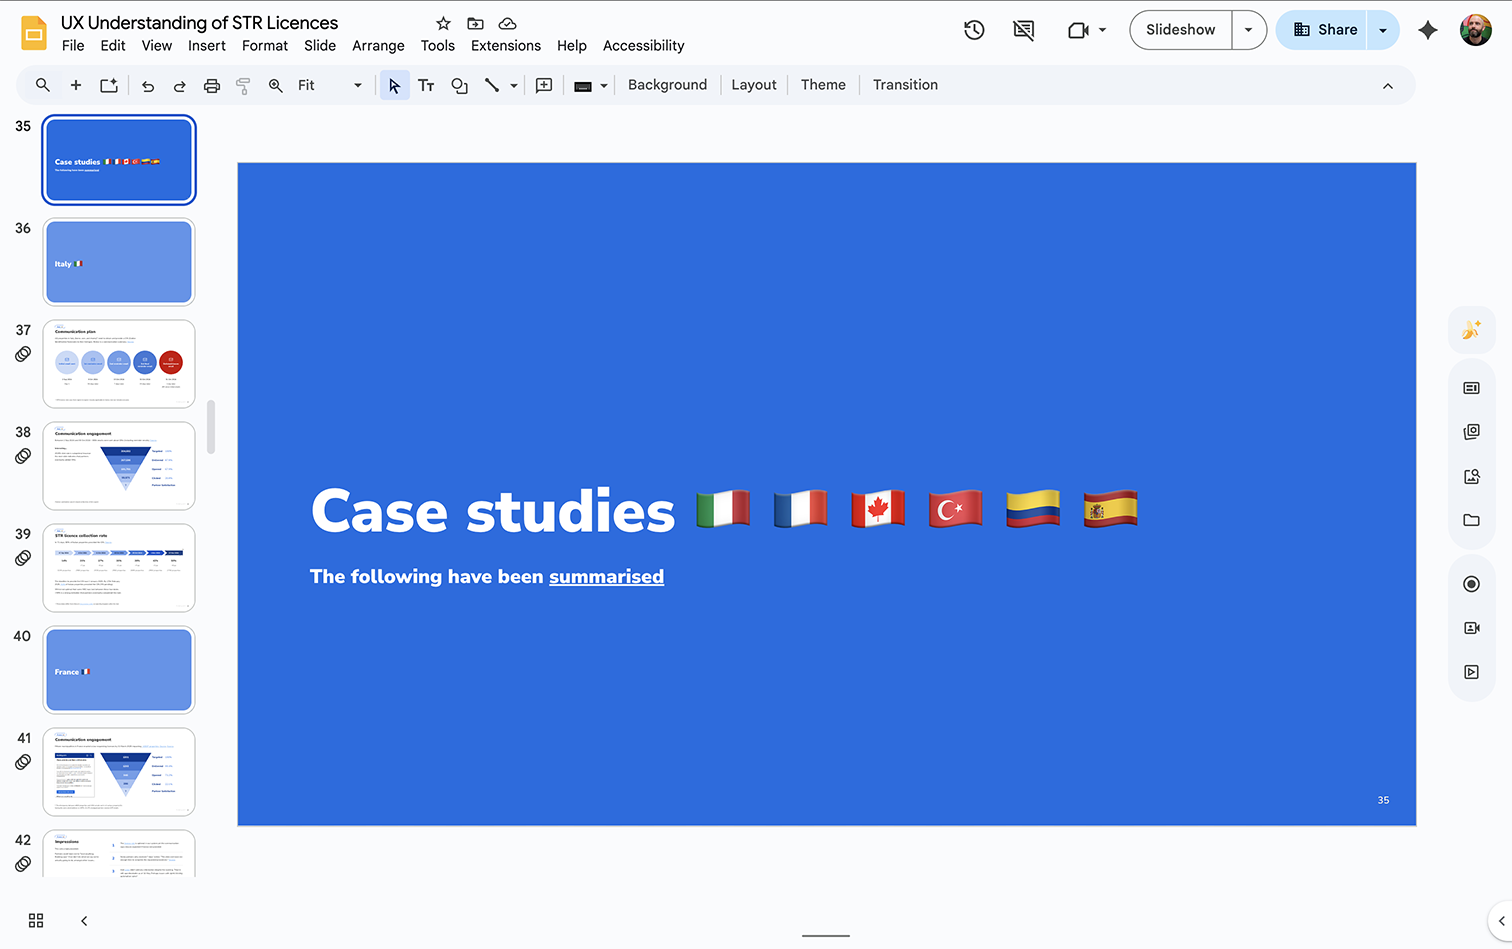
Task: Start a Meet call from the camera icon
Action: (1080, 29)
